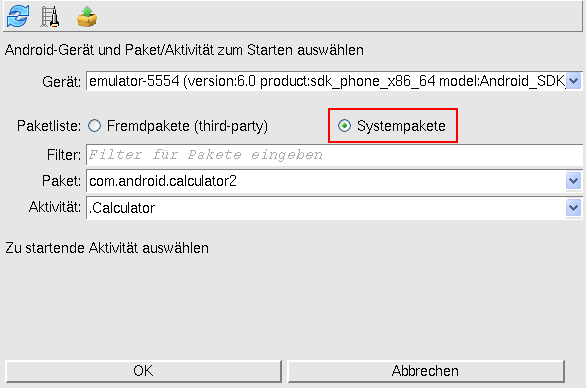Select the Fremdpakete (third-party) radio button

(95, 126)
